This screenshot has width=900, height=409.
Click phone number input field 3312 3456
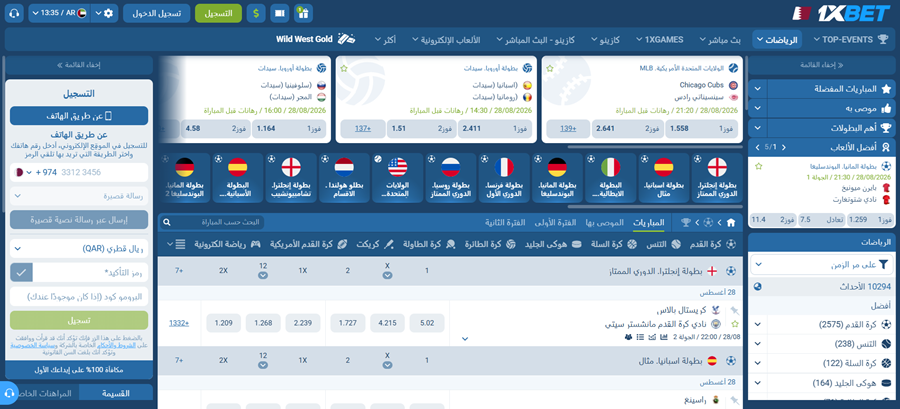(x=101, y=172)
